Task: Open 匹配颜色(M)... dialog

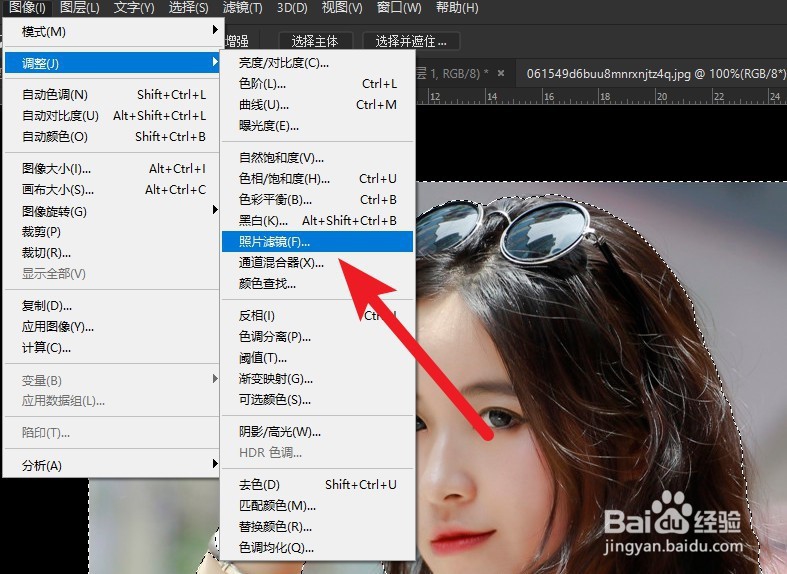Action: coord(317,506)
